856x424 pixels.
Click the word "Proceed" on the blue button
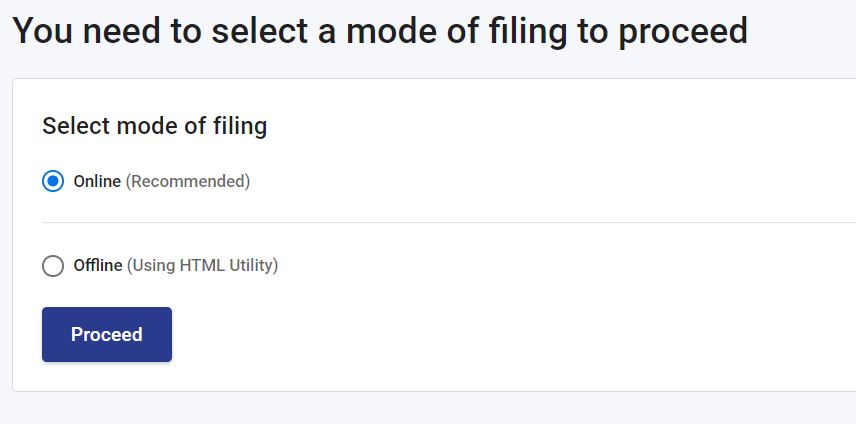click(107, 335)
